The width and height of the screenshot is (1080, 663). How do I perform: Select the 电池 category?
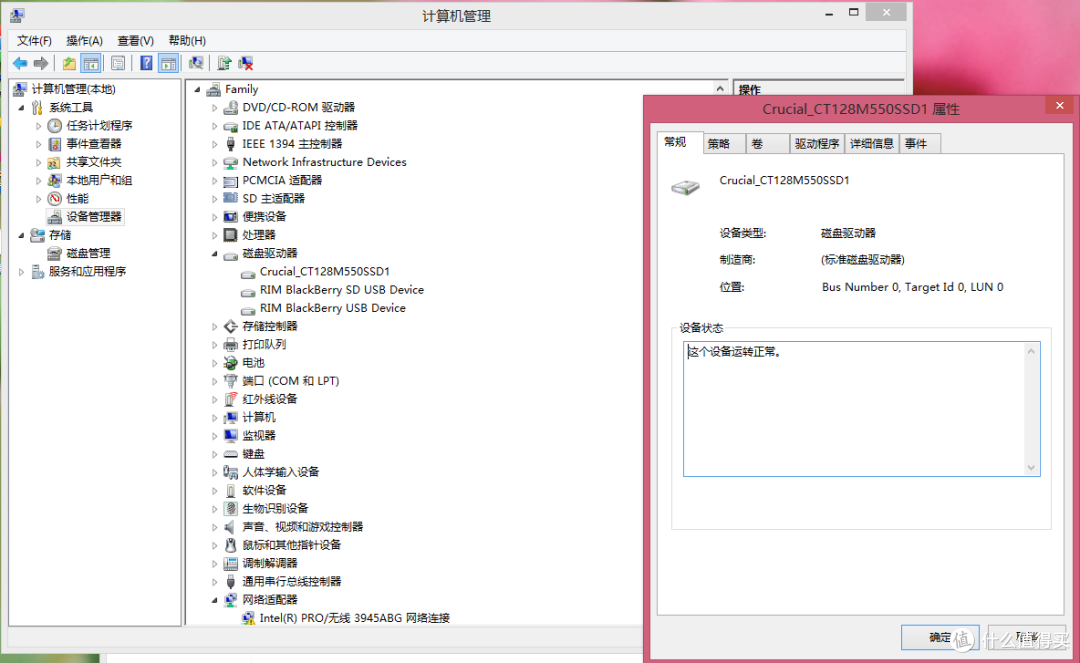tap(253, 363)
